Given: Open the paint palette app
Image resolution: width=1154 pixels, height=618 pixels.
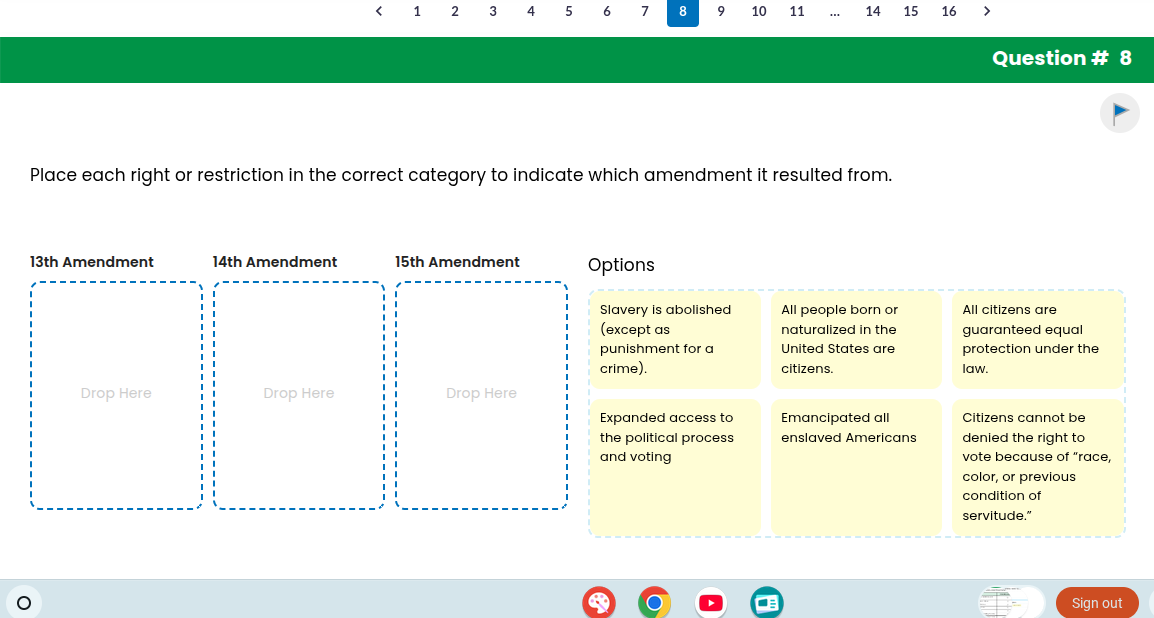Looking at the screenshot, I should coord(598,602).
